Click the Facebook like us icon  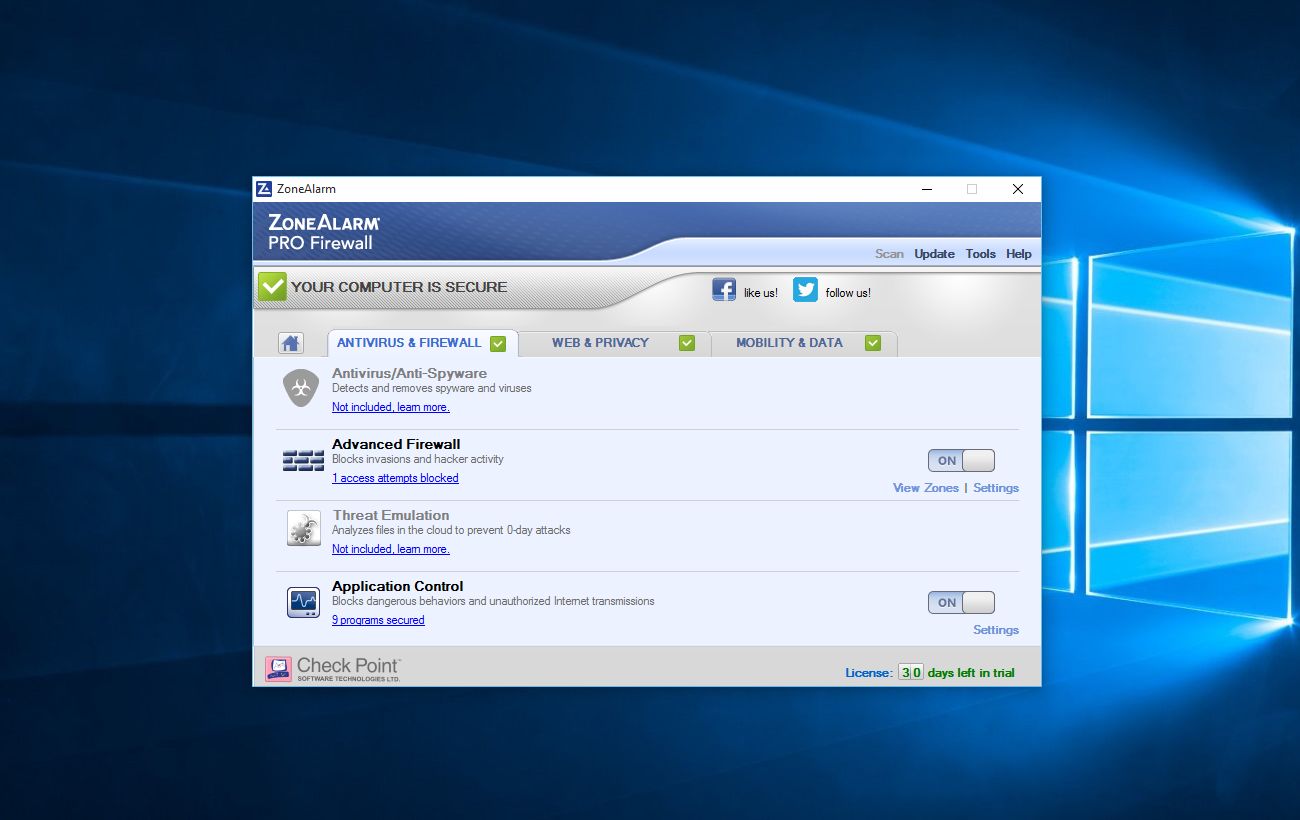point(724,290)
